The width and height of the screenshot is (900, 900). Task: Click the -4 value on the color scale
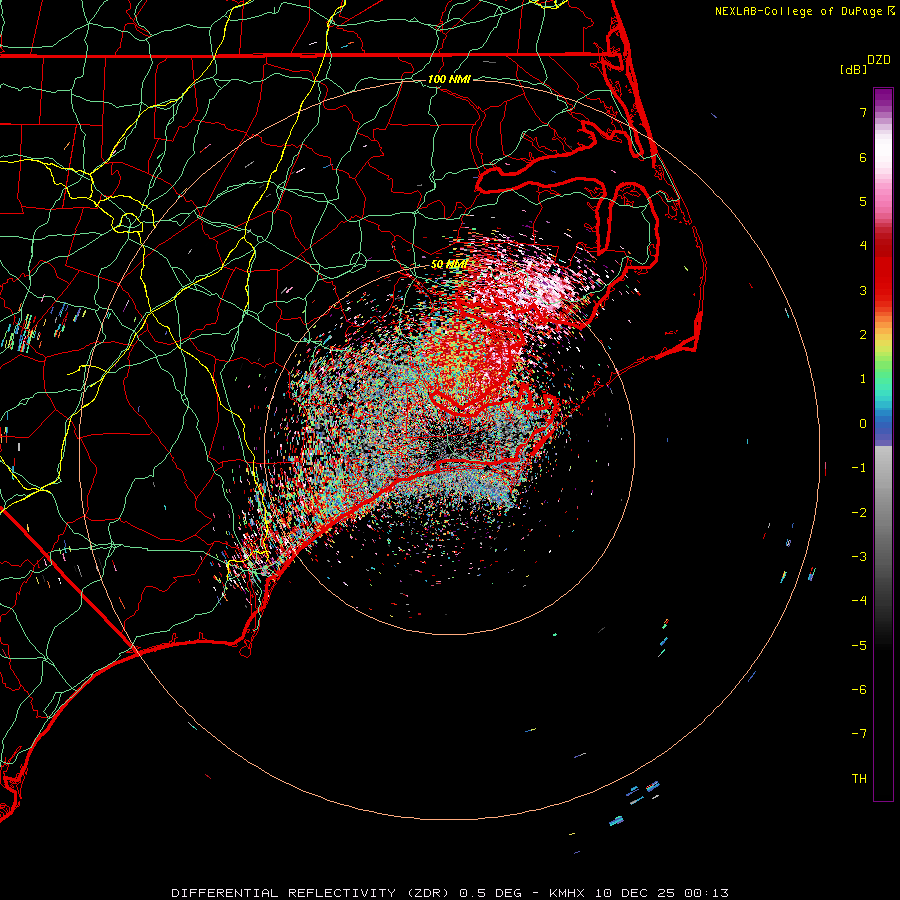click(x=859, y=601)
